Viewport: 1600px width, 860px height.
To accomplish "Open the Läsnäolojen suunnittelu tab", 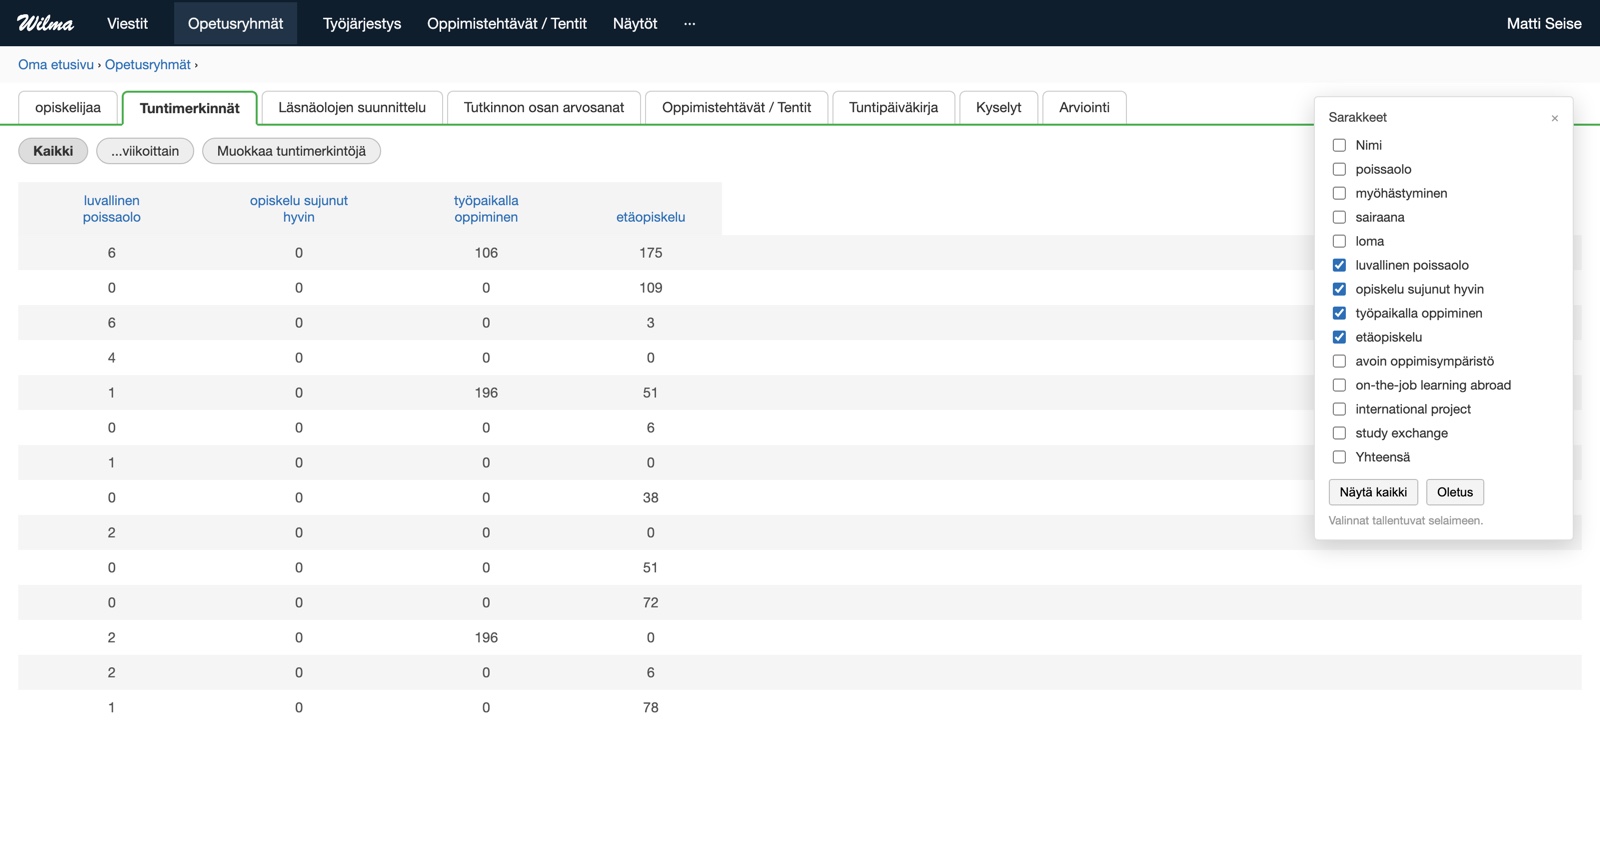I will [352, 107].
